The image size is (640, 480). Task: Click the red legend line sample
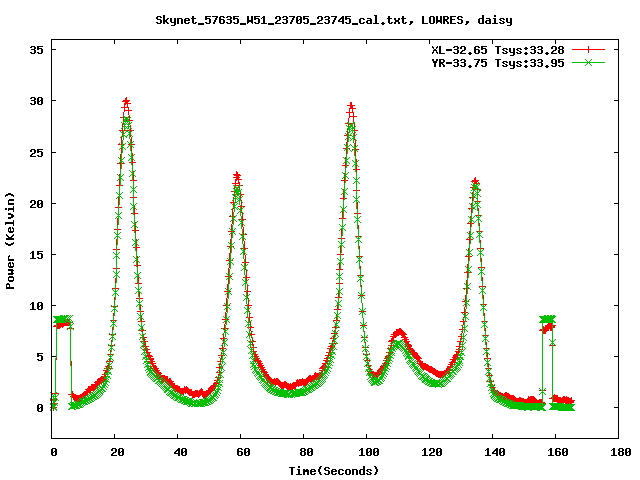588,50
